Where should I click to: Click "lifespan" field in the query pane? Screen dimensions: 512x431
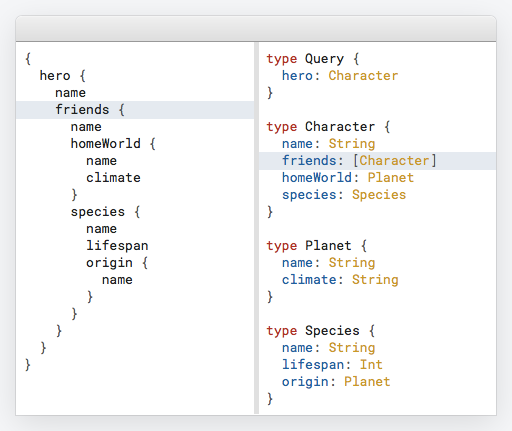click(117, 246)
